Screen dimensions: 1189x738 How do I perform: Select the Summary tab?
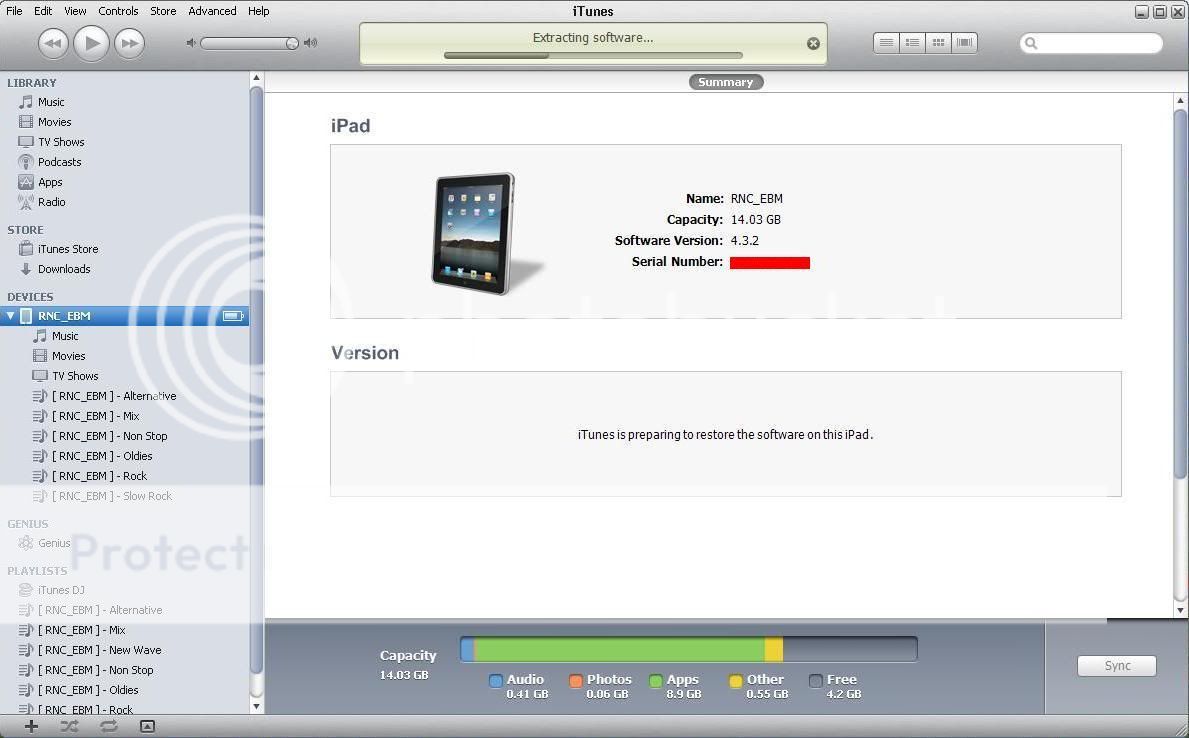click(726, 82)
